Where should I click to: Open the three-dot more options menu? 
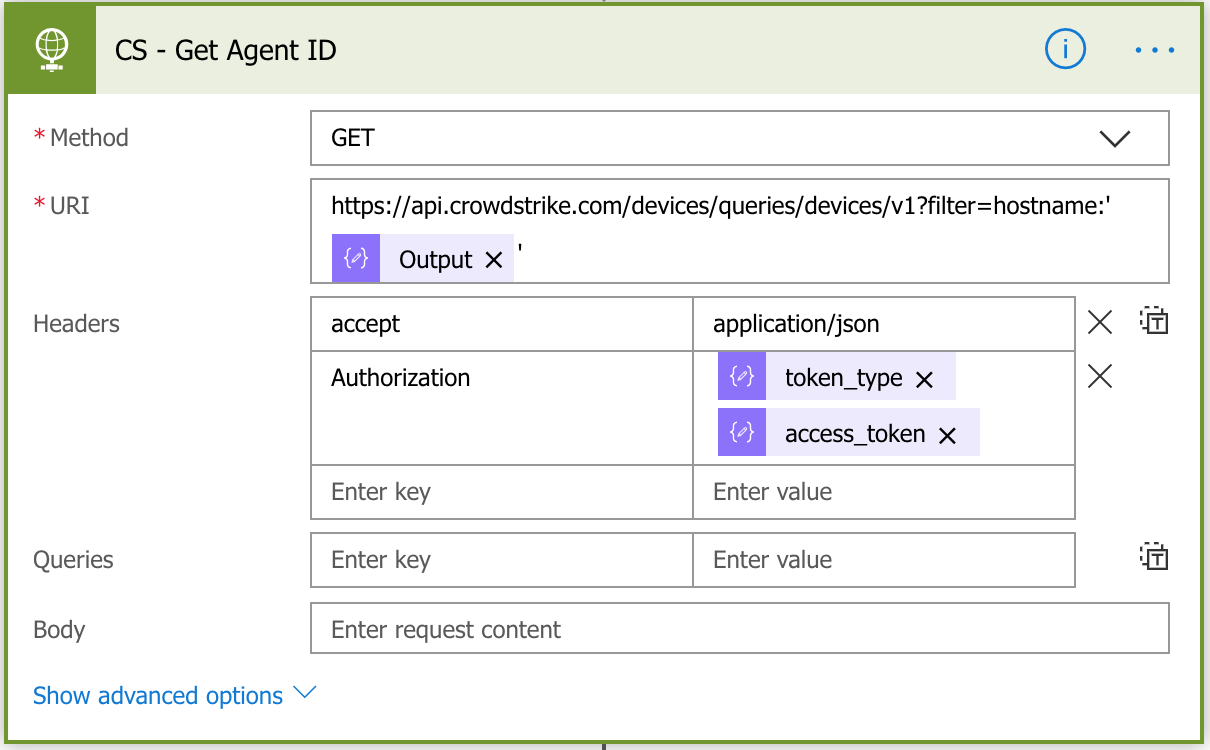pos(1154,49)
